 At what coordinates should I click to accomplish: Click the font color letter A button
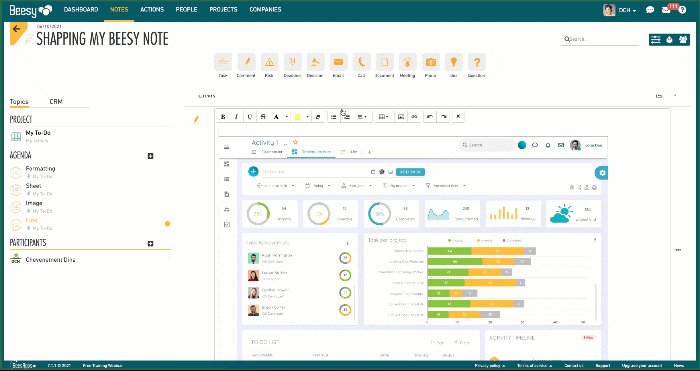coord(276,117)
